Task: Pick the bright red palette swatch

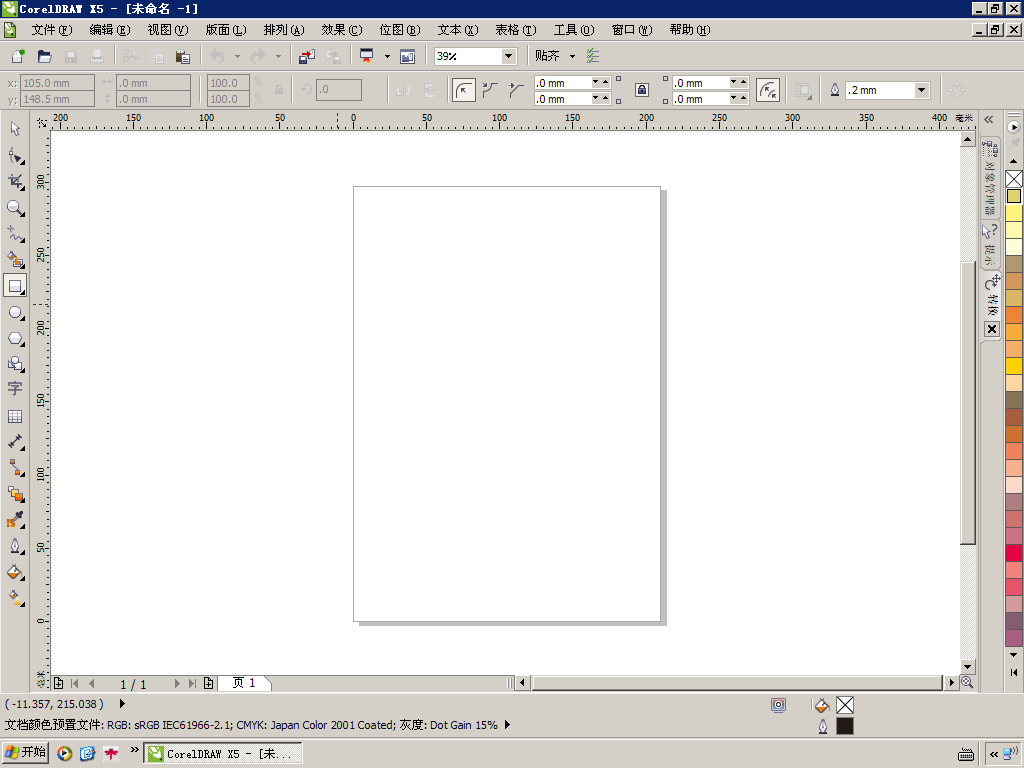Action: click(x=1014, y=552)
